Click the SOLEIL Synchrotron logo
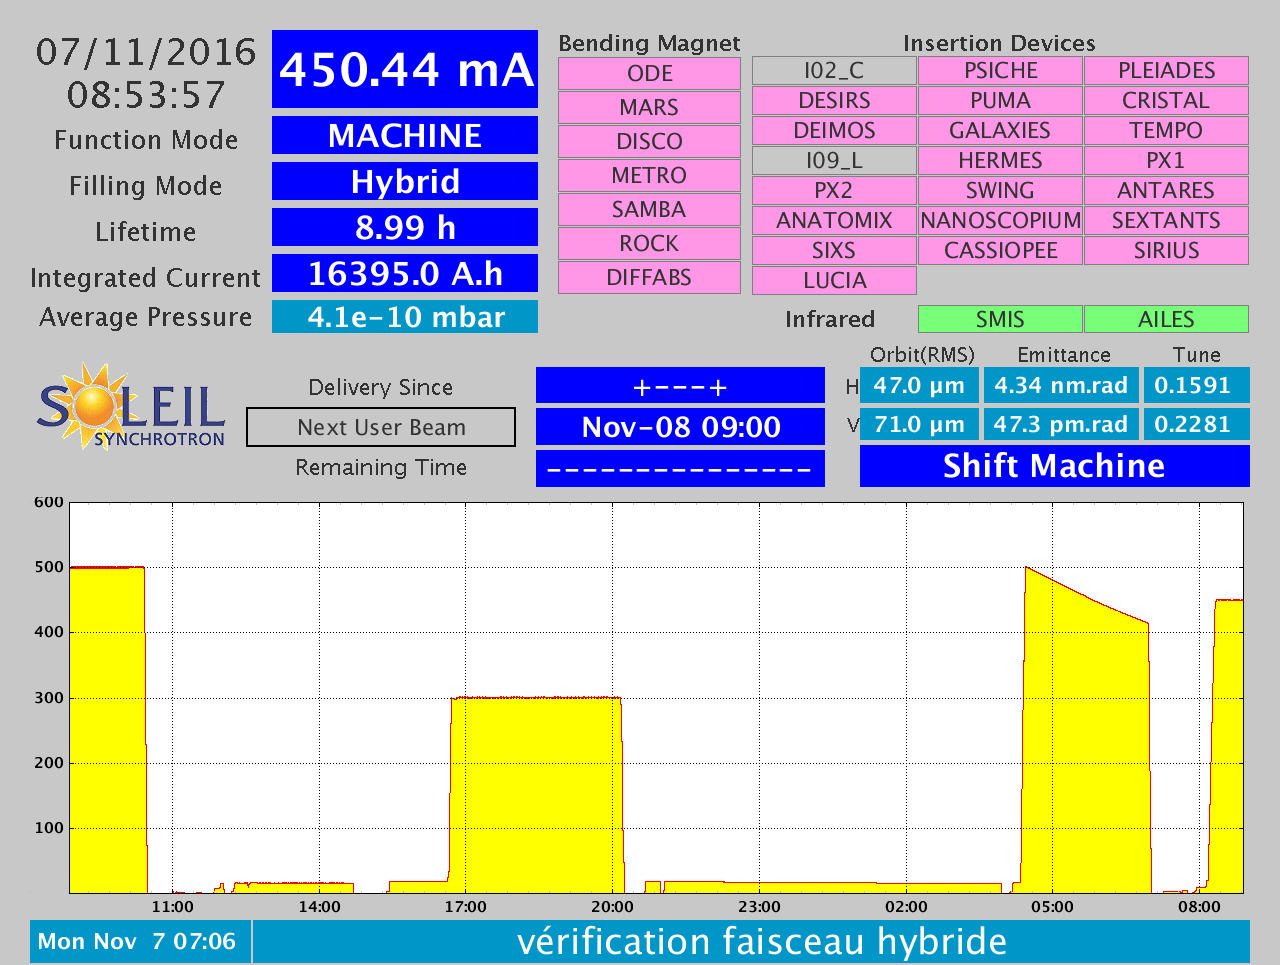The width and height of the screenshot is (1280, 965). pyautogui.click(x=131, y=405)
